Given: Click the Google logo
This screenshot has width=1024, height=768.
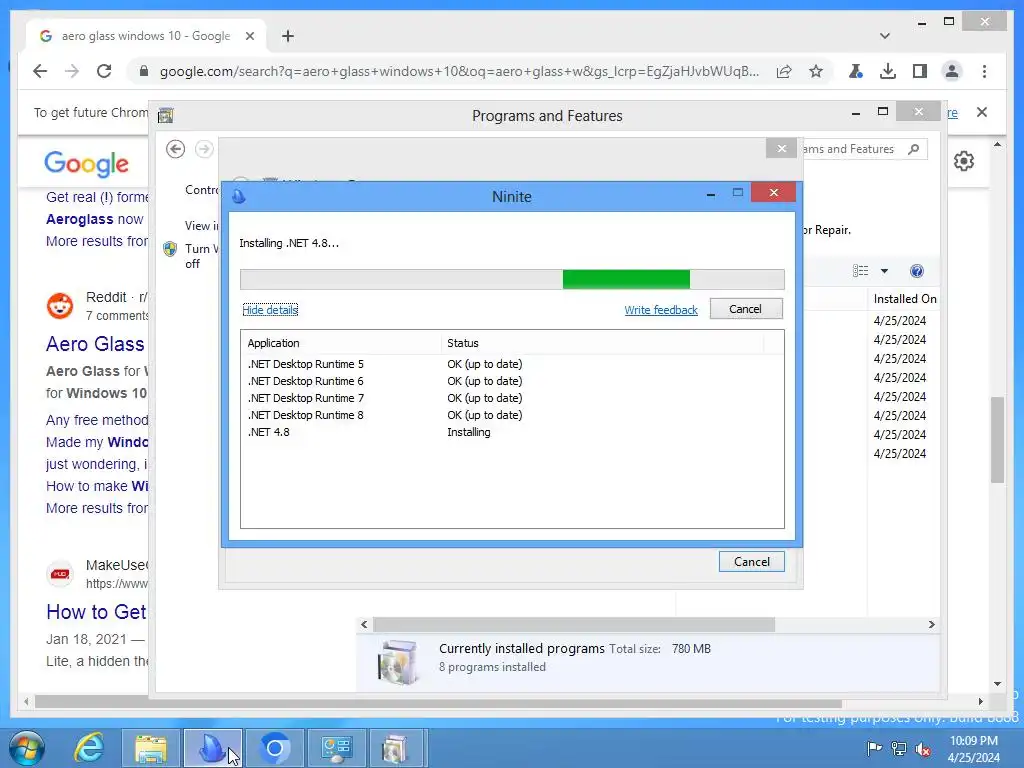Looking at the screenshot, I should click(86, 163).
